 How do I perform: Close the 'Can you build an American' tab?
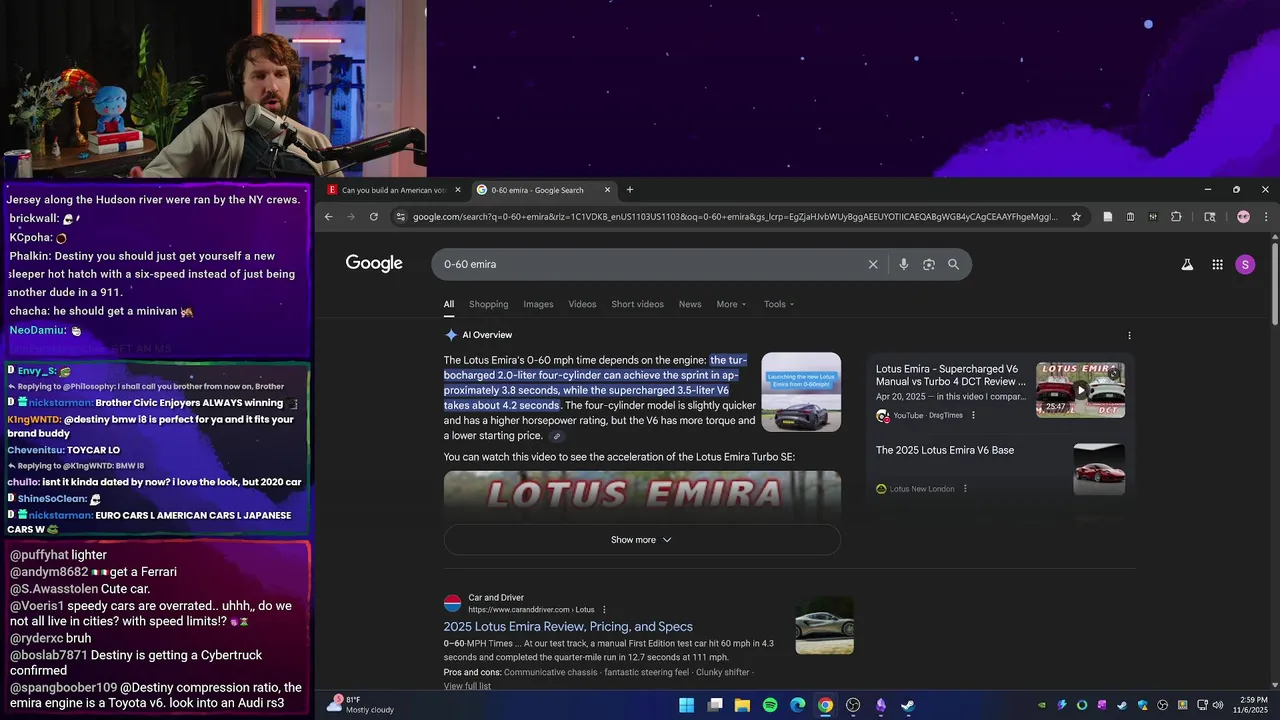458,190
